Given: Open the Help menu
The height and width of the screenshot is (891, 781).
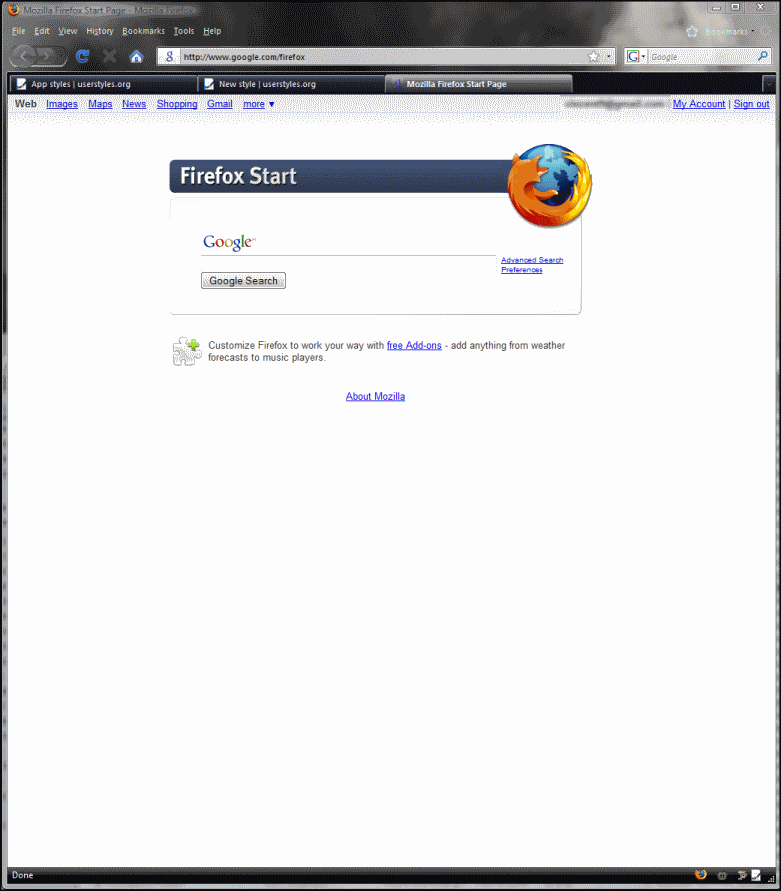Looking at the screenshot, I should click(x=212, y=31).
